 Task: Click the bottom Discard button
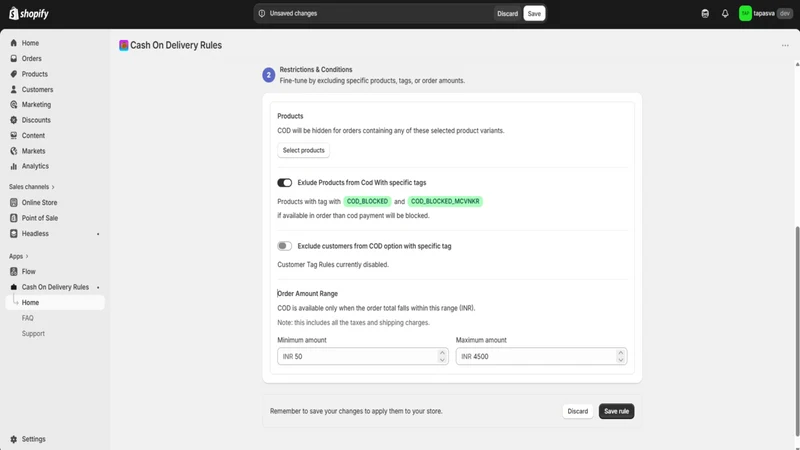click(x=578, y=411)
